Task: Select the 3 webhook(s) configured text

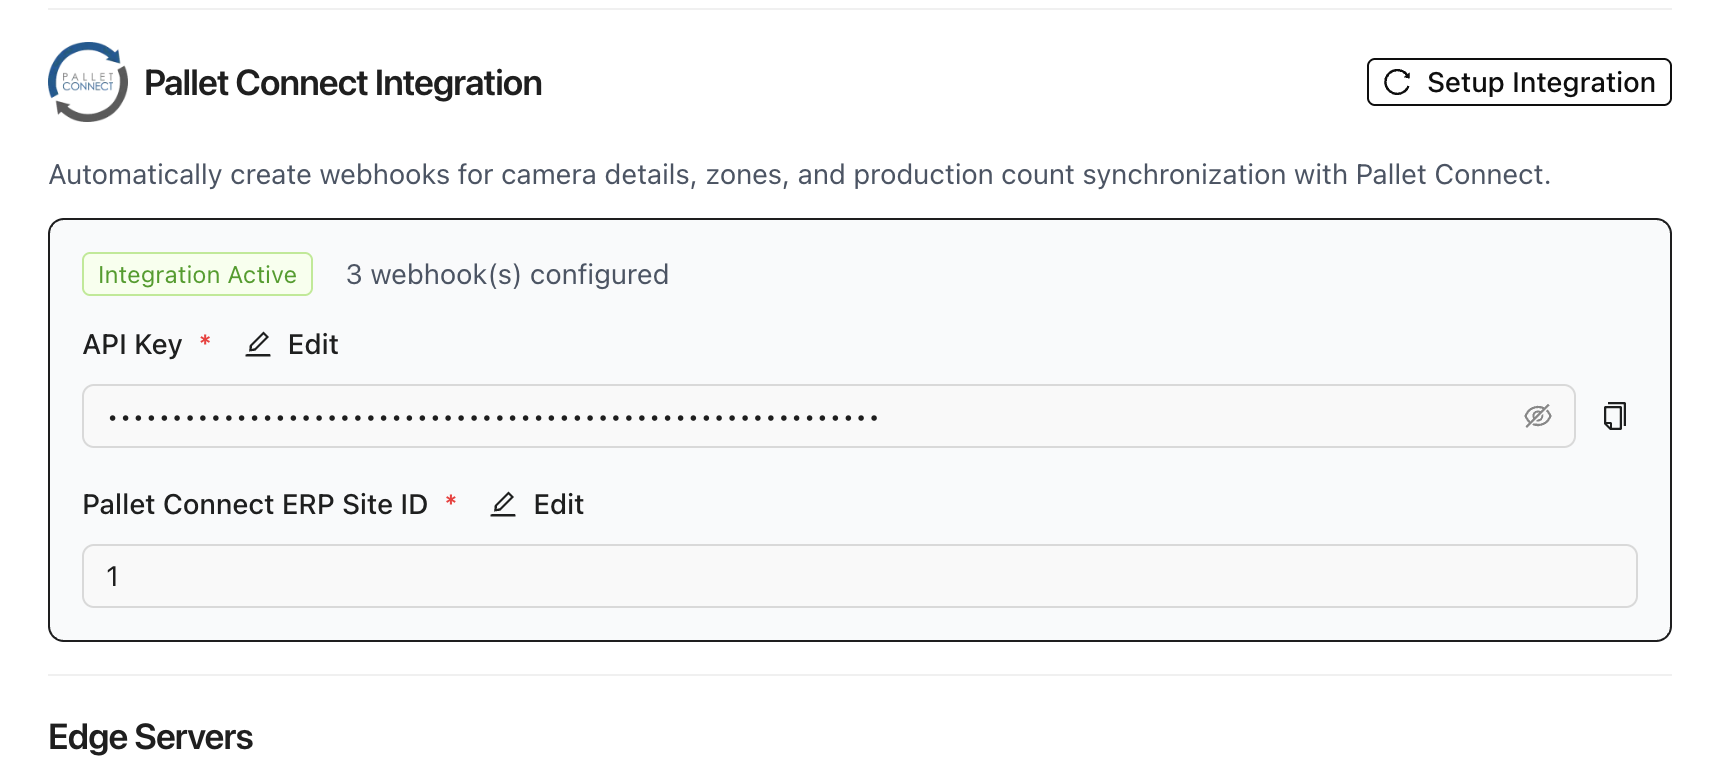Action: coord(507,274)
